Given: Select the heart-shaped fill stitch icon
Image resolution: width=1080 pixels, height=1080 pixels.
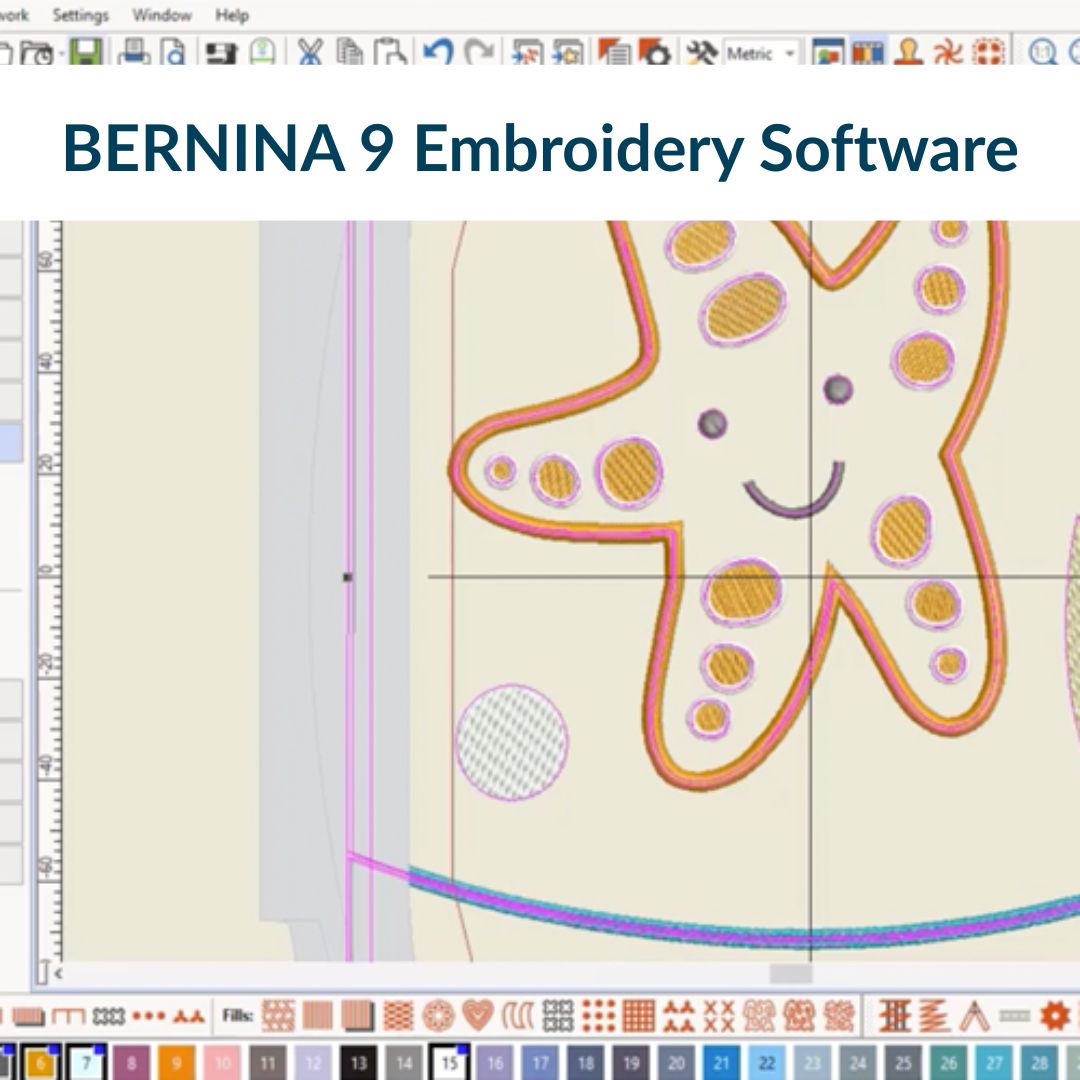Looking at the screenshot, I should pyautogui.click(x=477, y=1016).
